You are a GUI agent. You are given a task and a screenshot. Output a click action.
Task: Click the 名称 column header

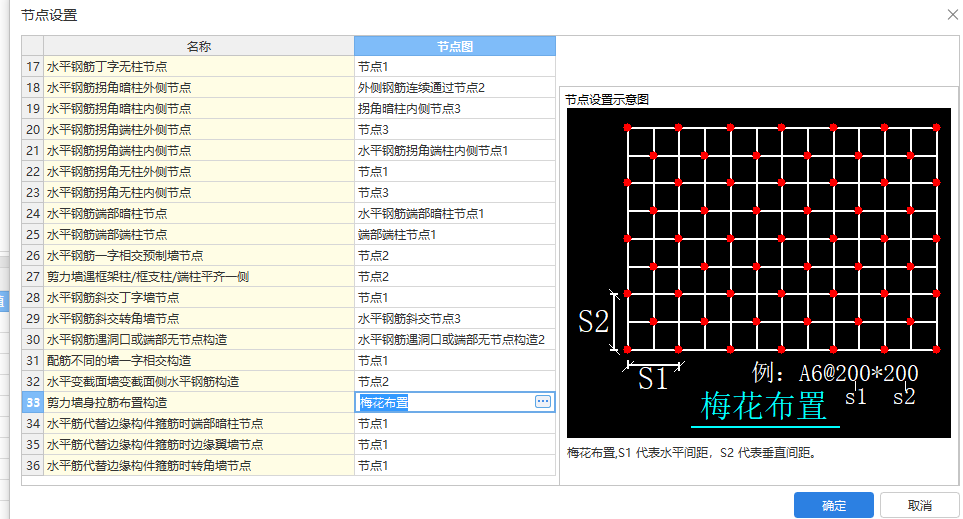[198, 46]
